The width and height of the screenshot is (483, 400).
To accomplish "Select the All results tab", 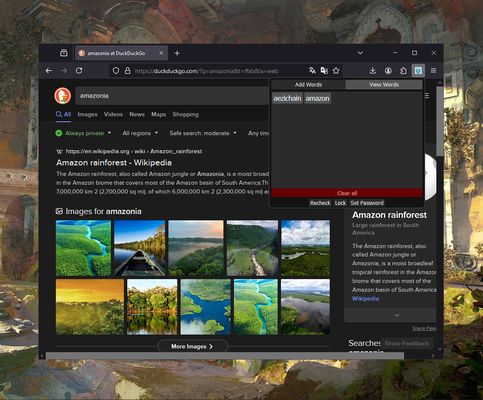I will coord(63,114).
